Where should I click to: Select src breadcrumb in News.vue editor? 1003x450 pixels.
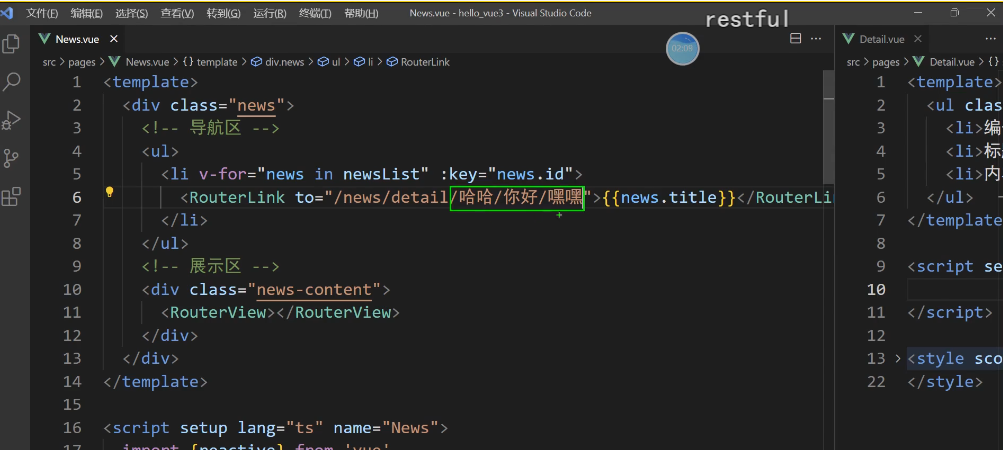50,62
